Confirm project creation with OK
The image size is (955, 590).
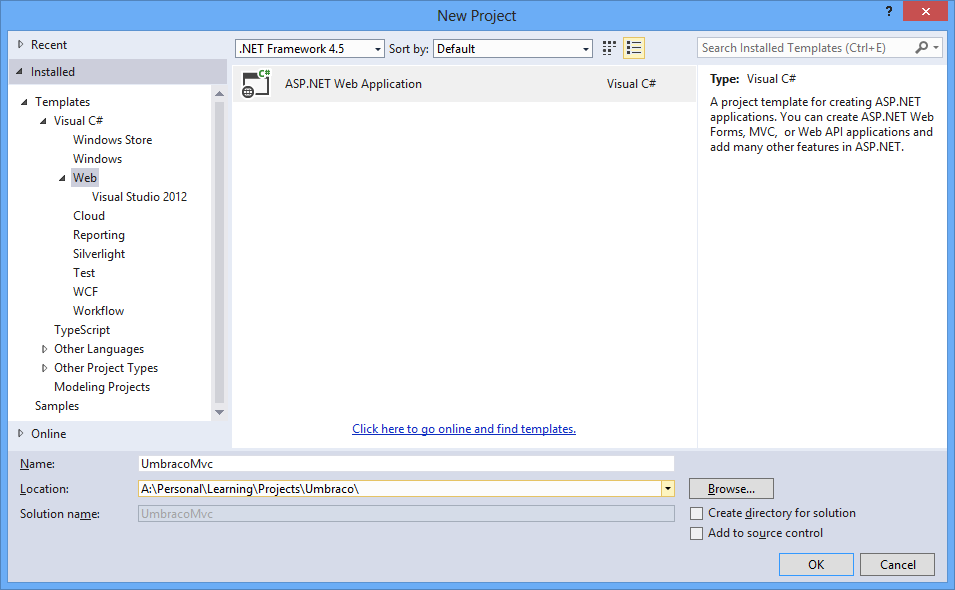pos(816,564)
